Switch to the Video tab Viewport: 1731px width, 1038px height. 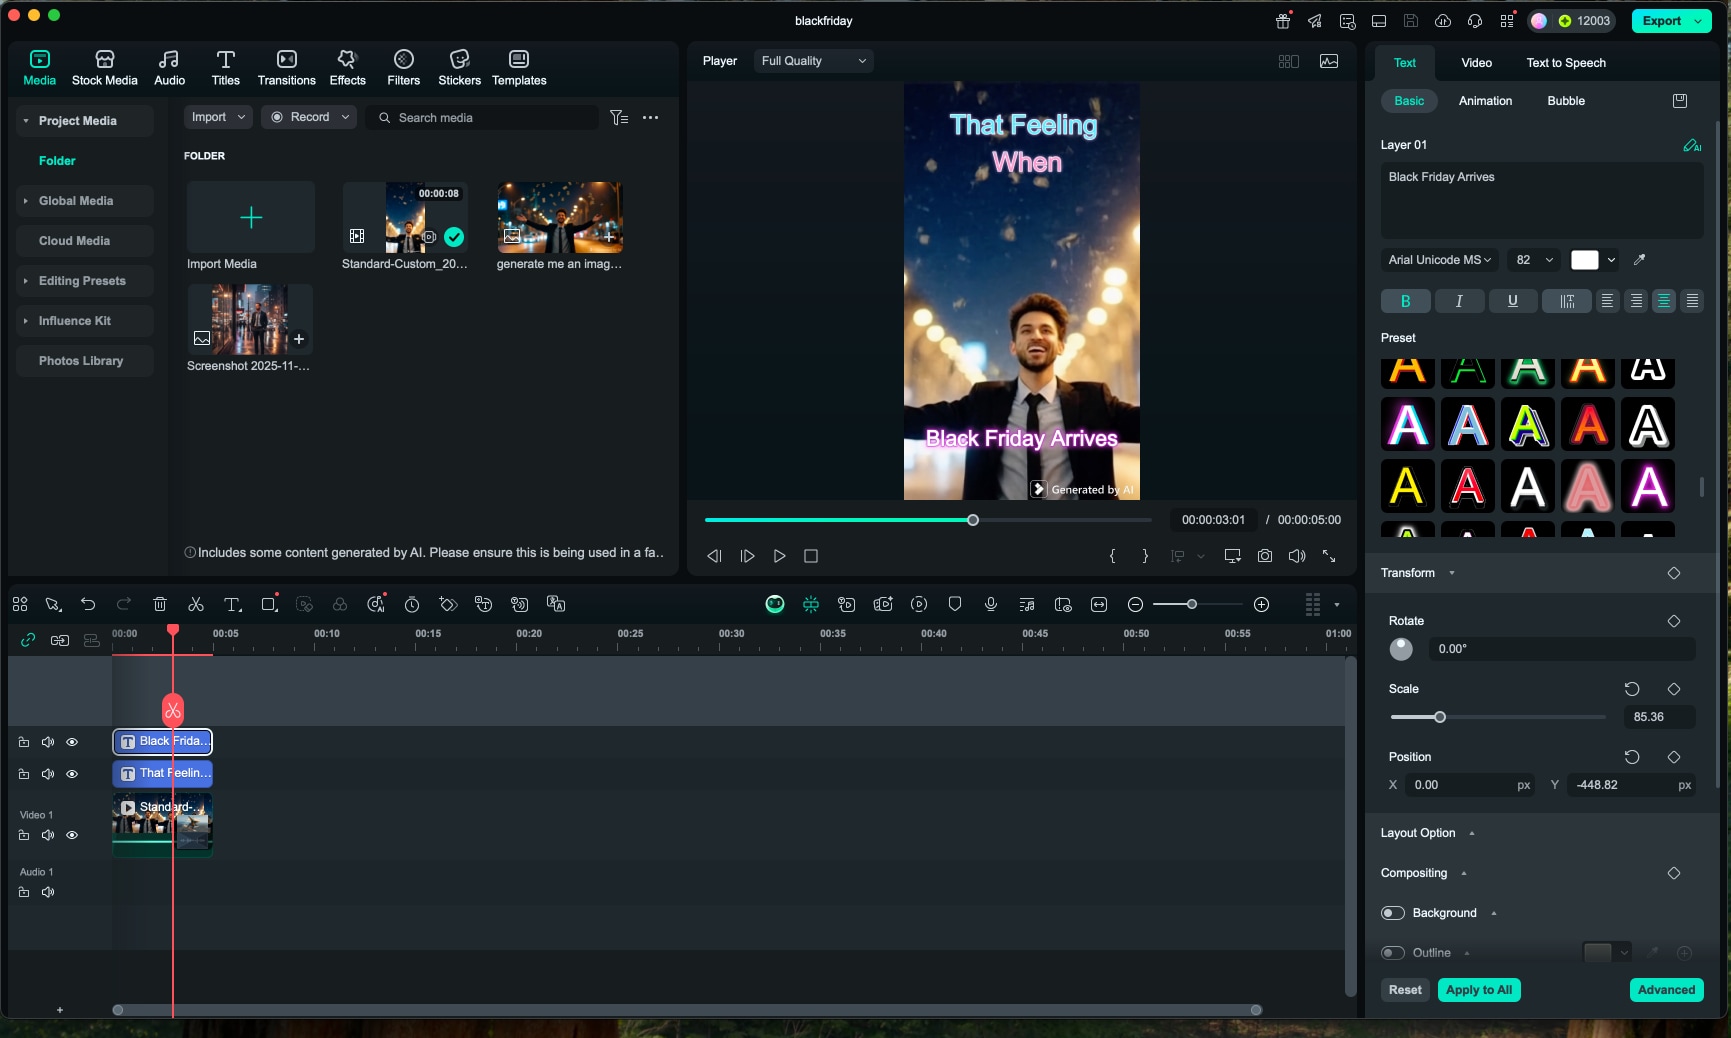click(1476, 63)
